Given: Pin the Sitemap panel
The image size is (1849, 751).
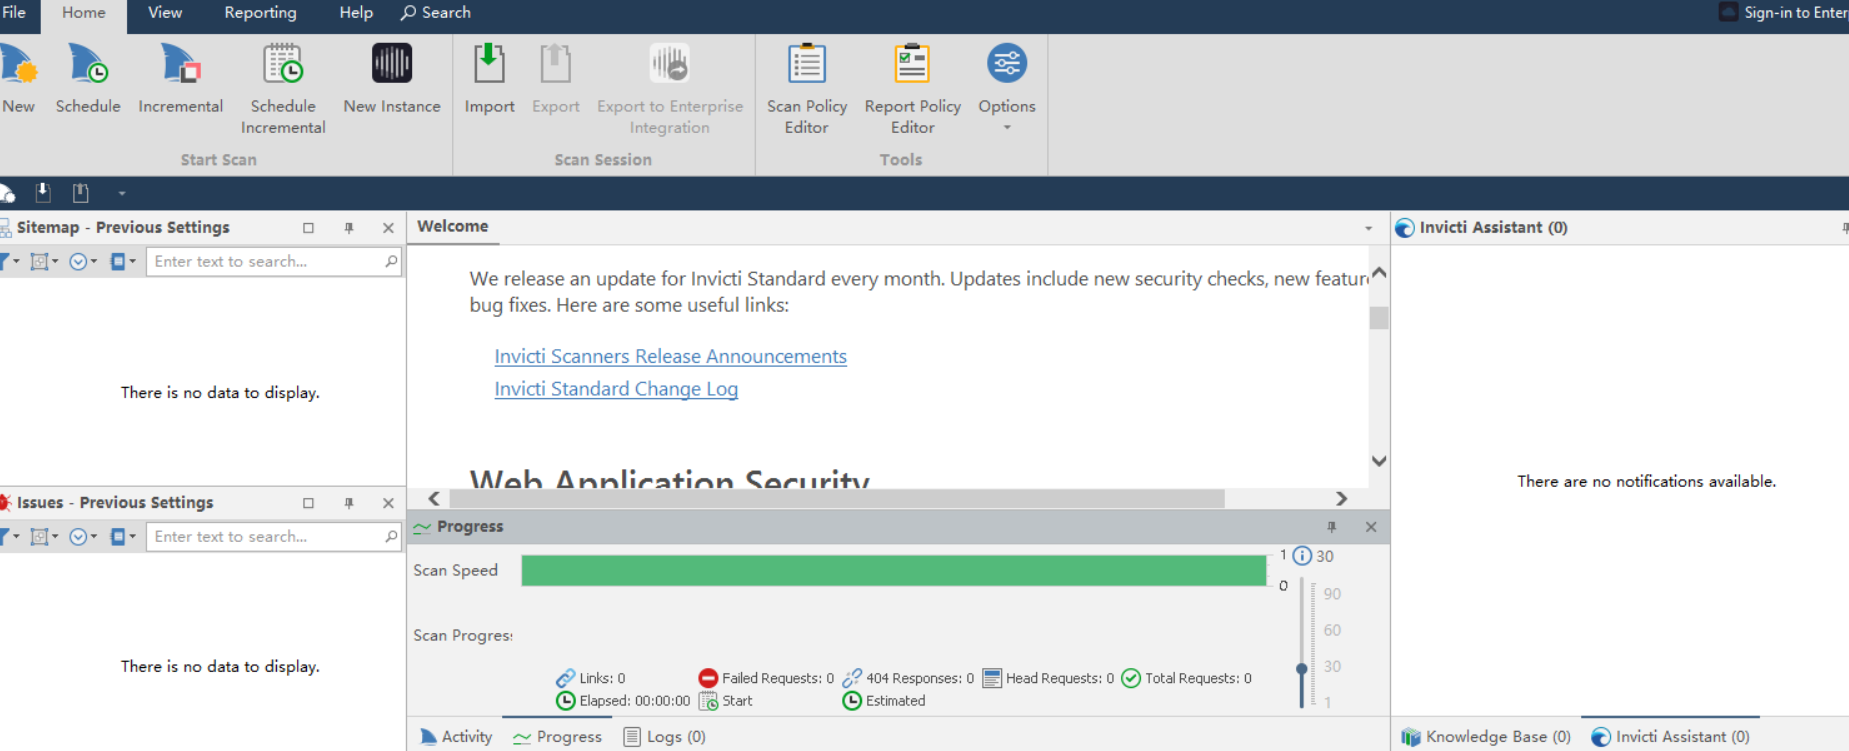Looking at the screenshot, I should click(x=349, y=228).
